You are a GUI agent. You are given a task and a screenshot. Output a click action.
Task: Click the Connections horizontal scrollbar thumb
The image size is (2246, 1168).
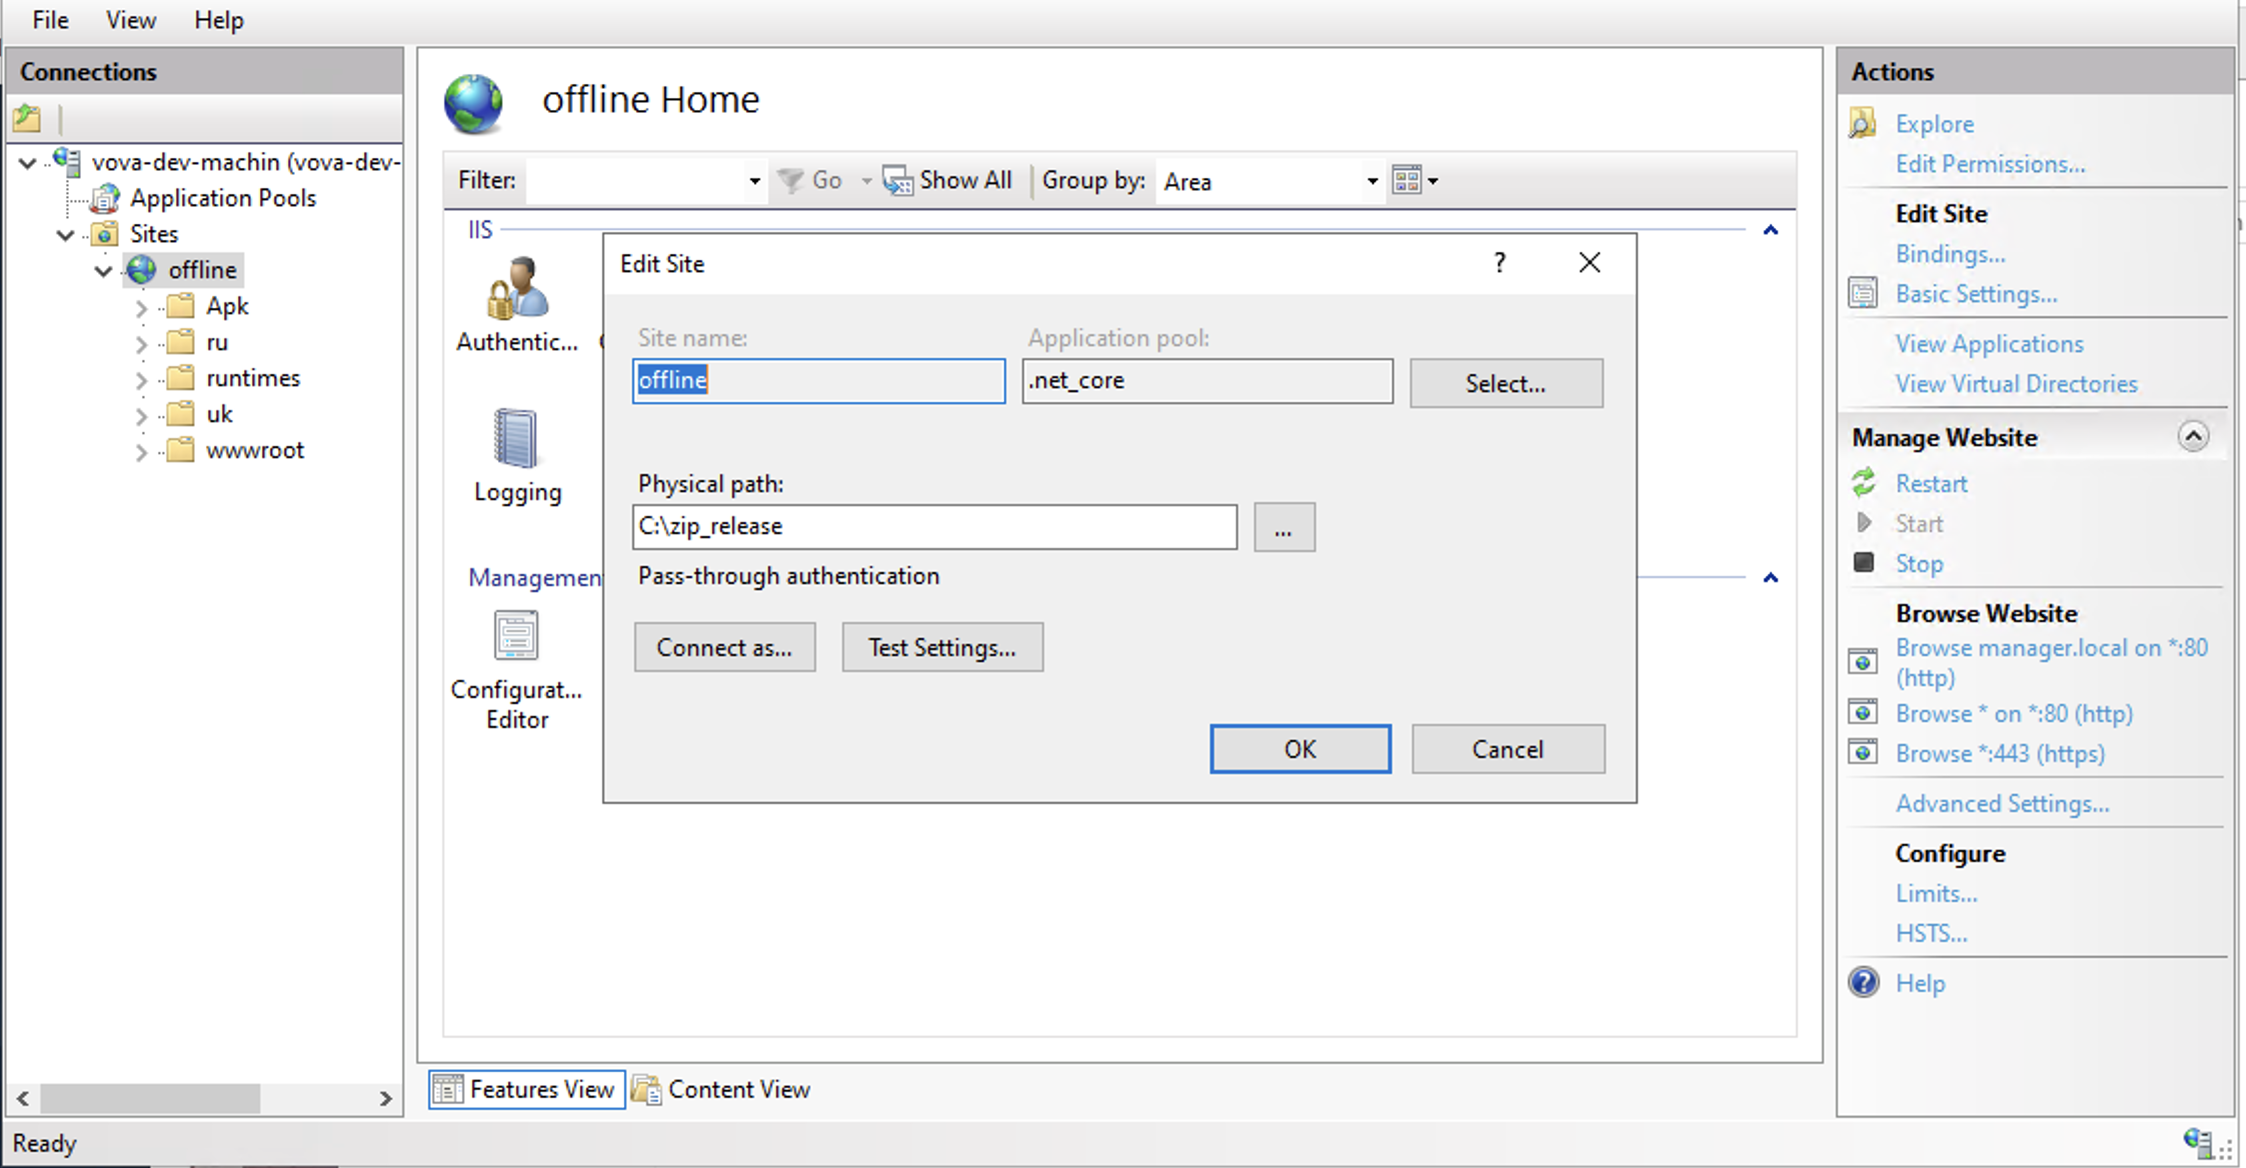150,1098
